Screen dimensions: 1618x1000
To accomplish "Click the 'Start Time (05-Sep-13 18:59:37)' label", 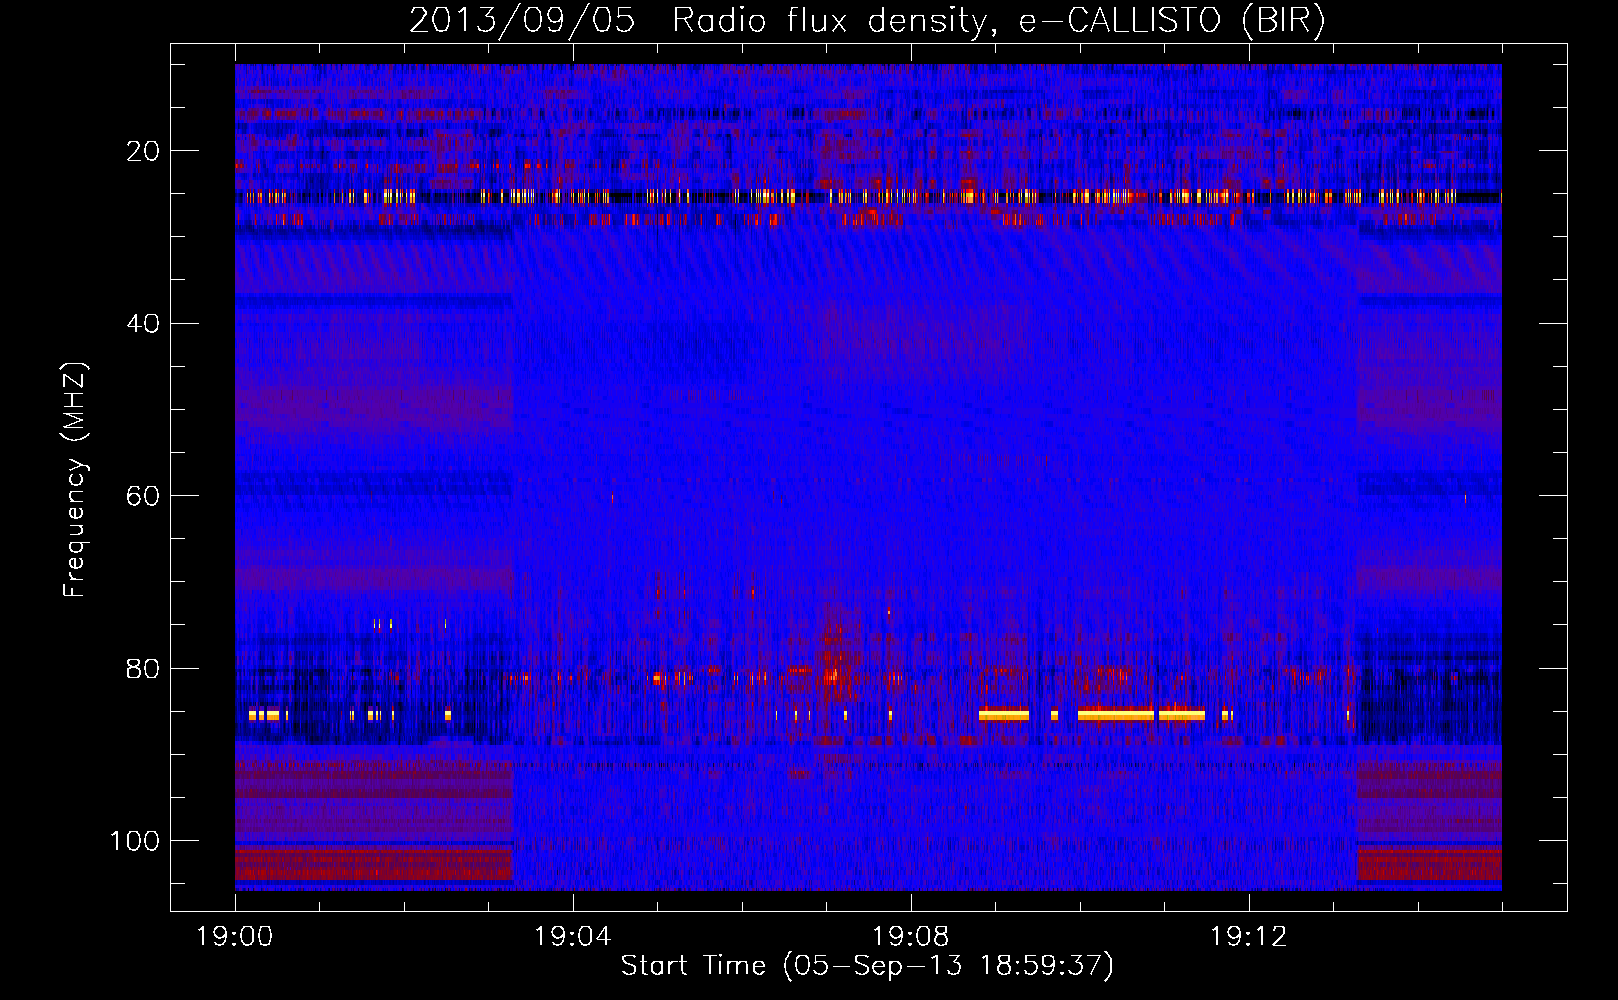I will [x=867, y=966].
